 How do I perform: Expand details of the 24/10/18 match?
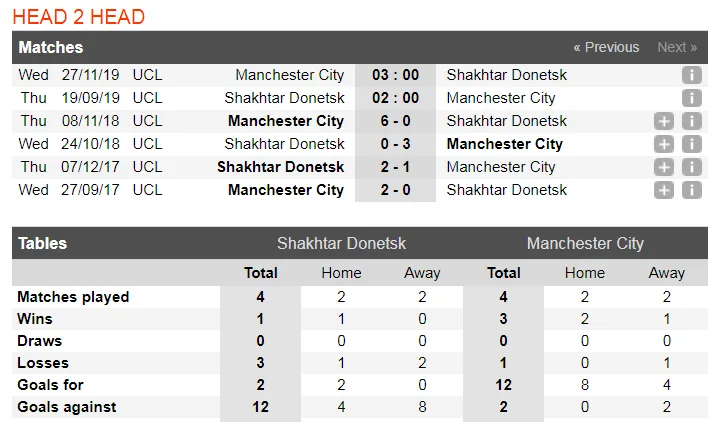664,144
